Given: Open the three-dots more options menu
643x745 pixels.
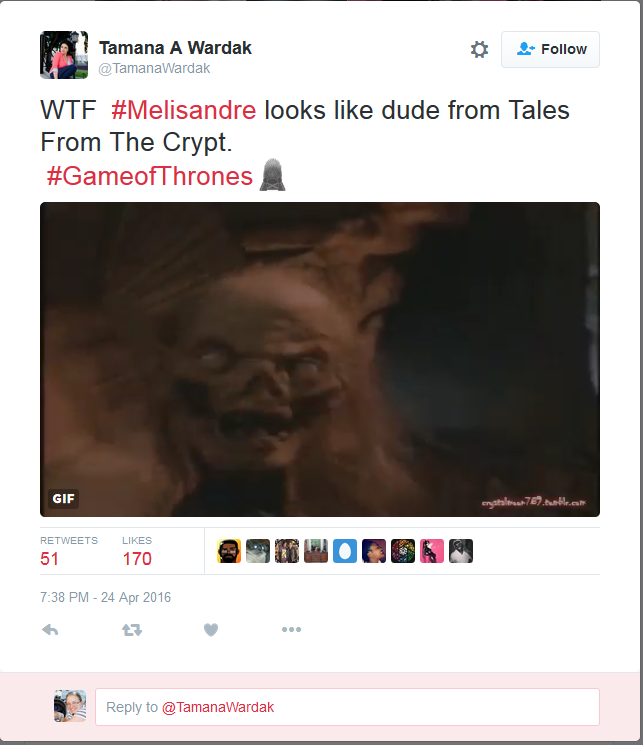Looking at the screenshot, I should point(291,630).
